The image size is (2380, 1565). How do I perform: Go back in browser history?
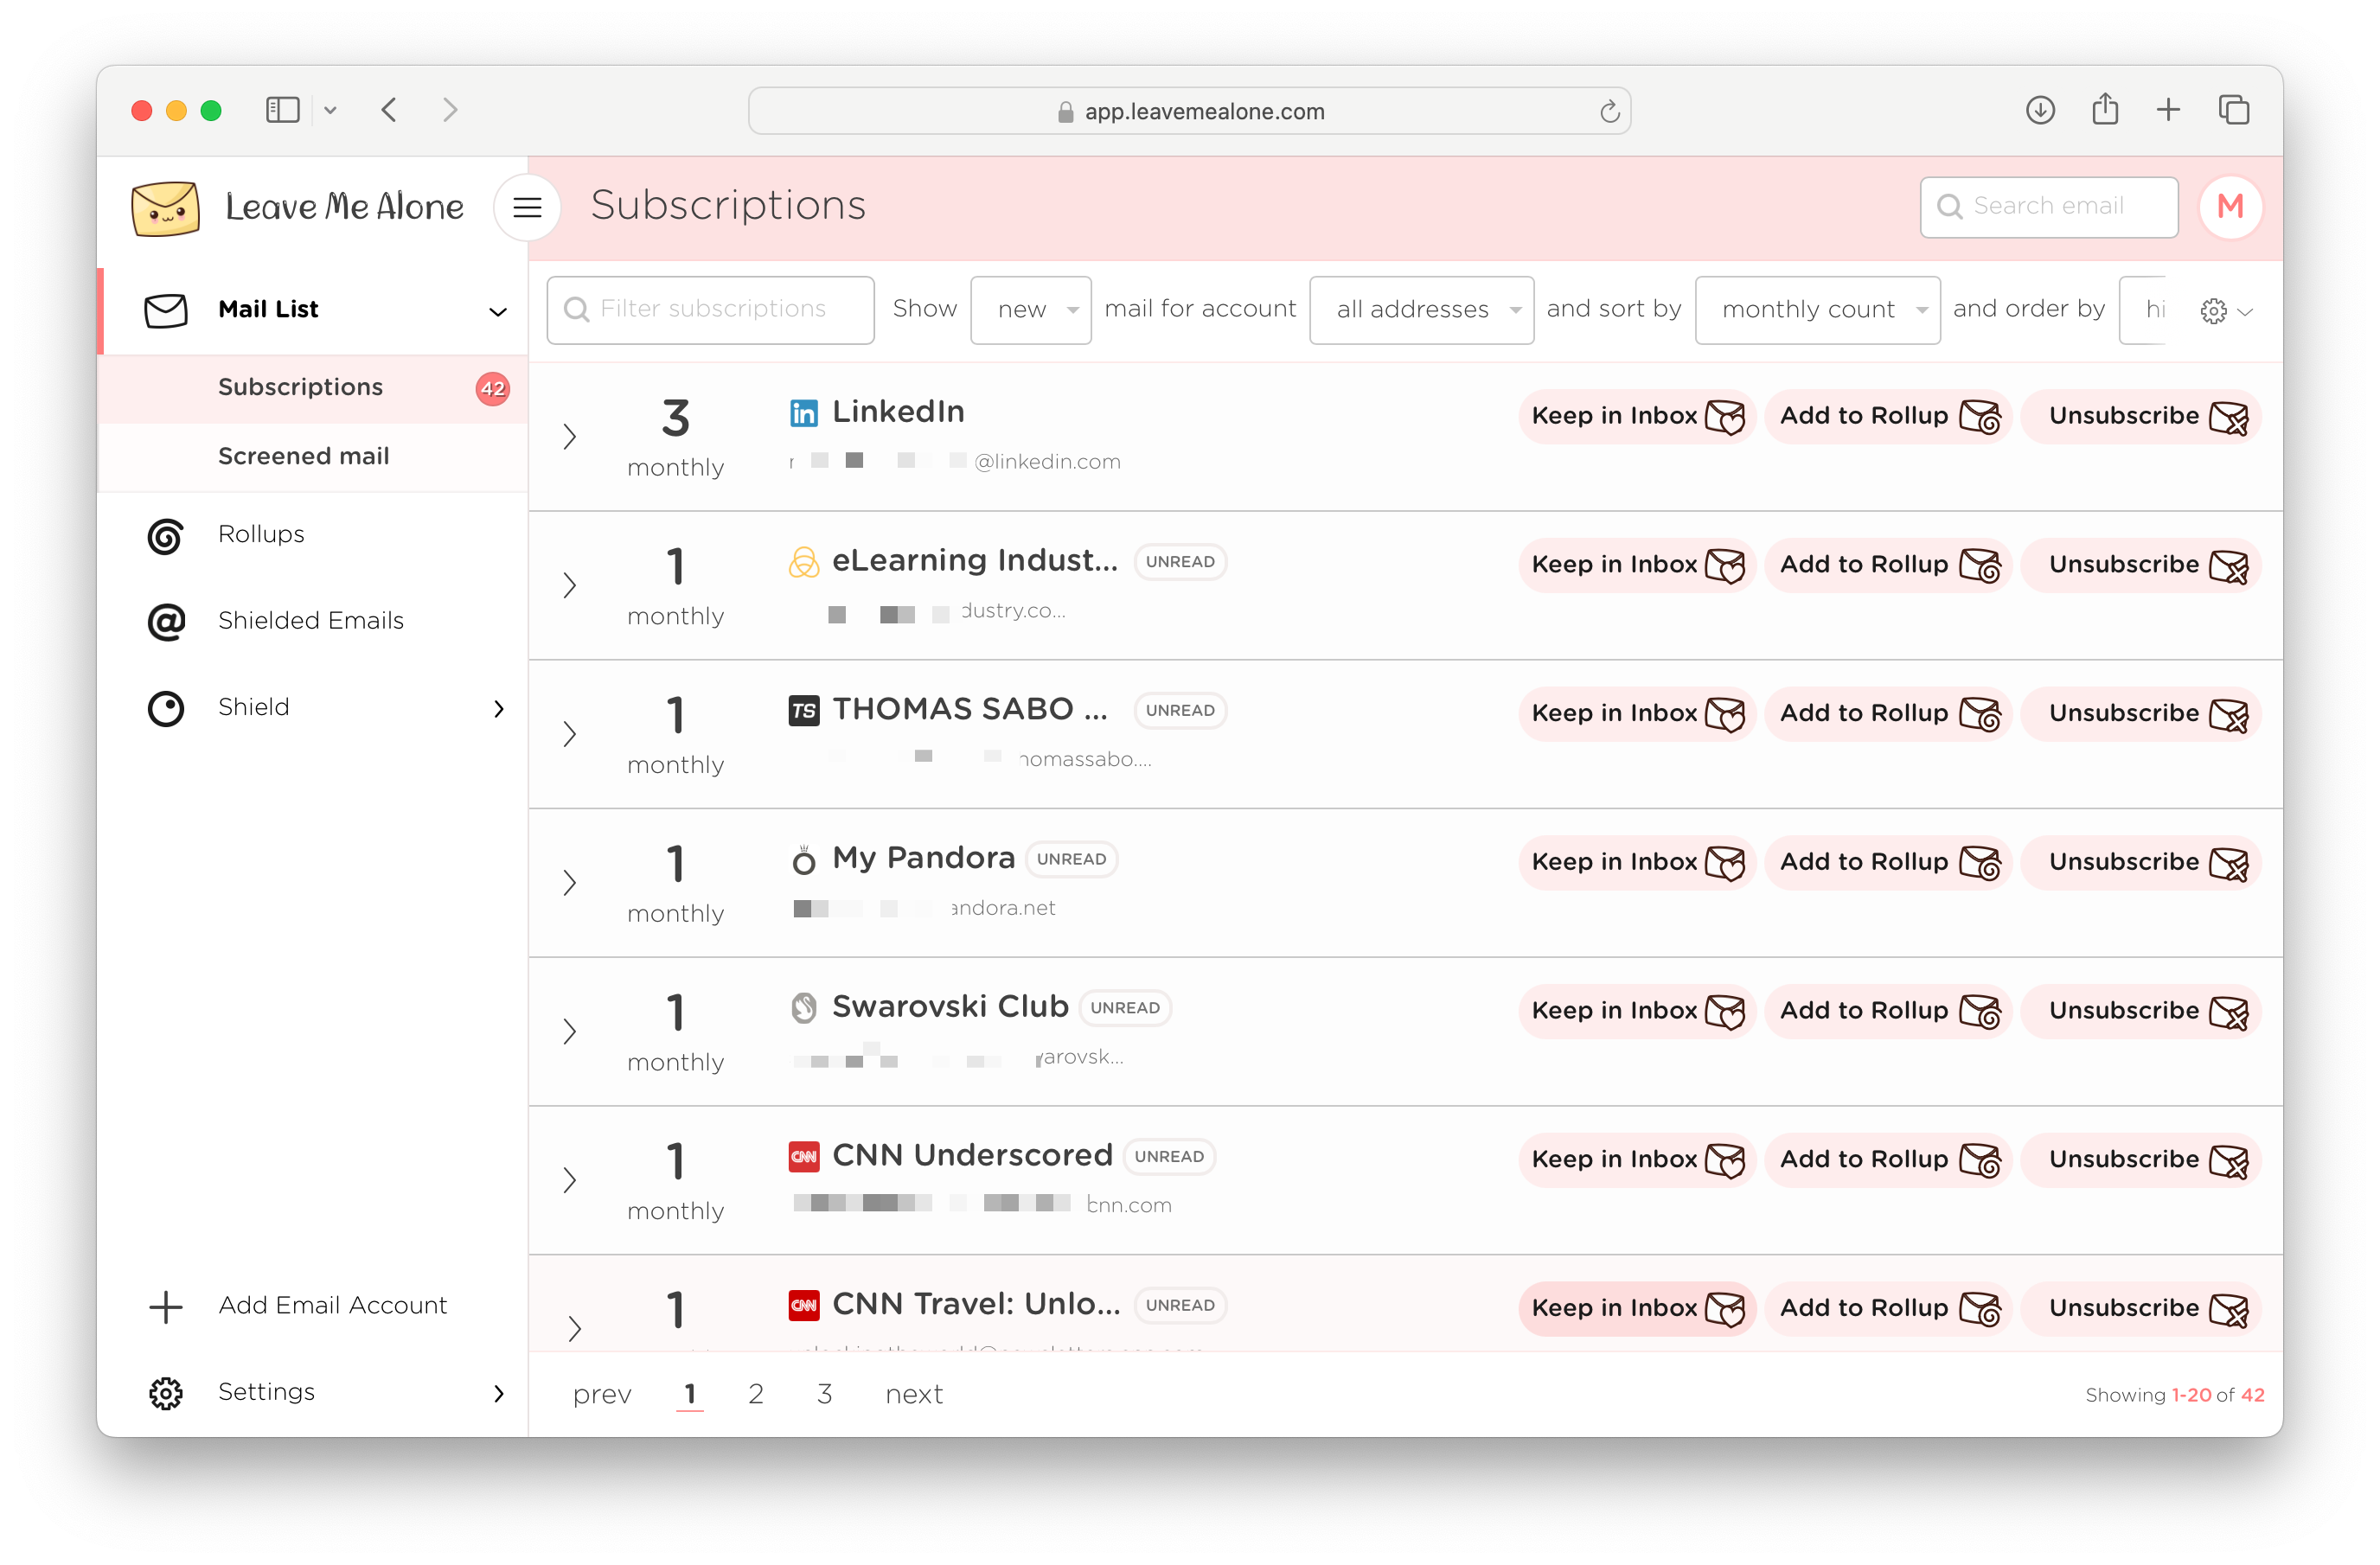tap(389, 110)
